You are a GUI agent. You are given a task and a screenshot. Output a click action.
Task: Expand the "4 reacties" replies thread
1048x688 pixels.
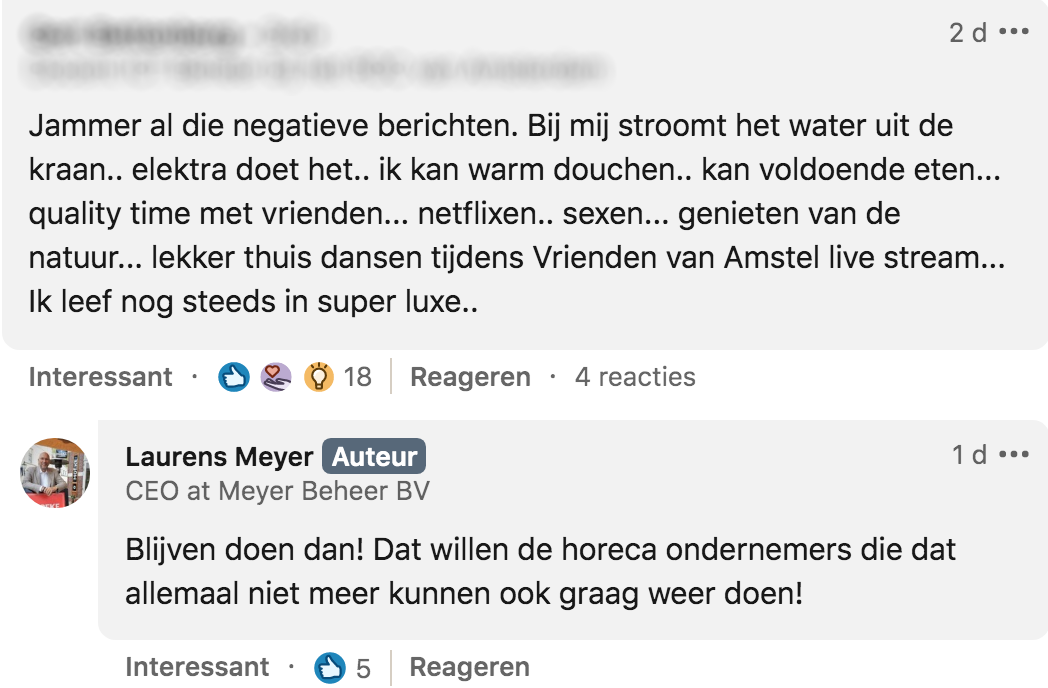635,377
